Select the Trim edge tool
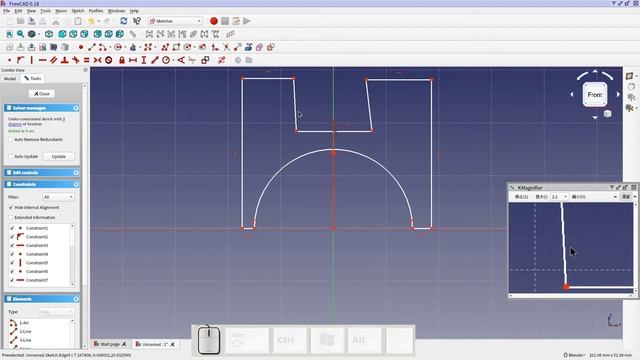Viewport: 640px width, 360px height. 227,47
